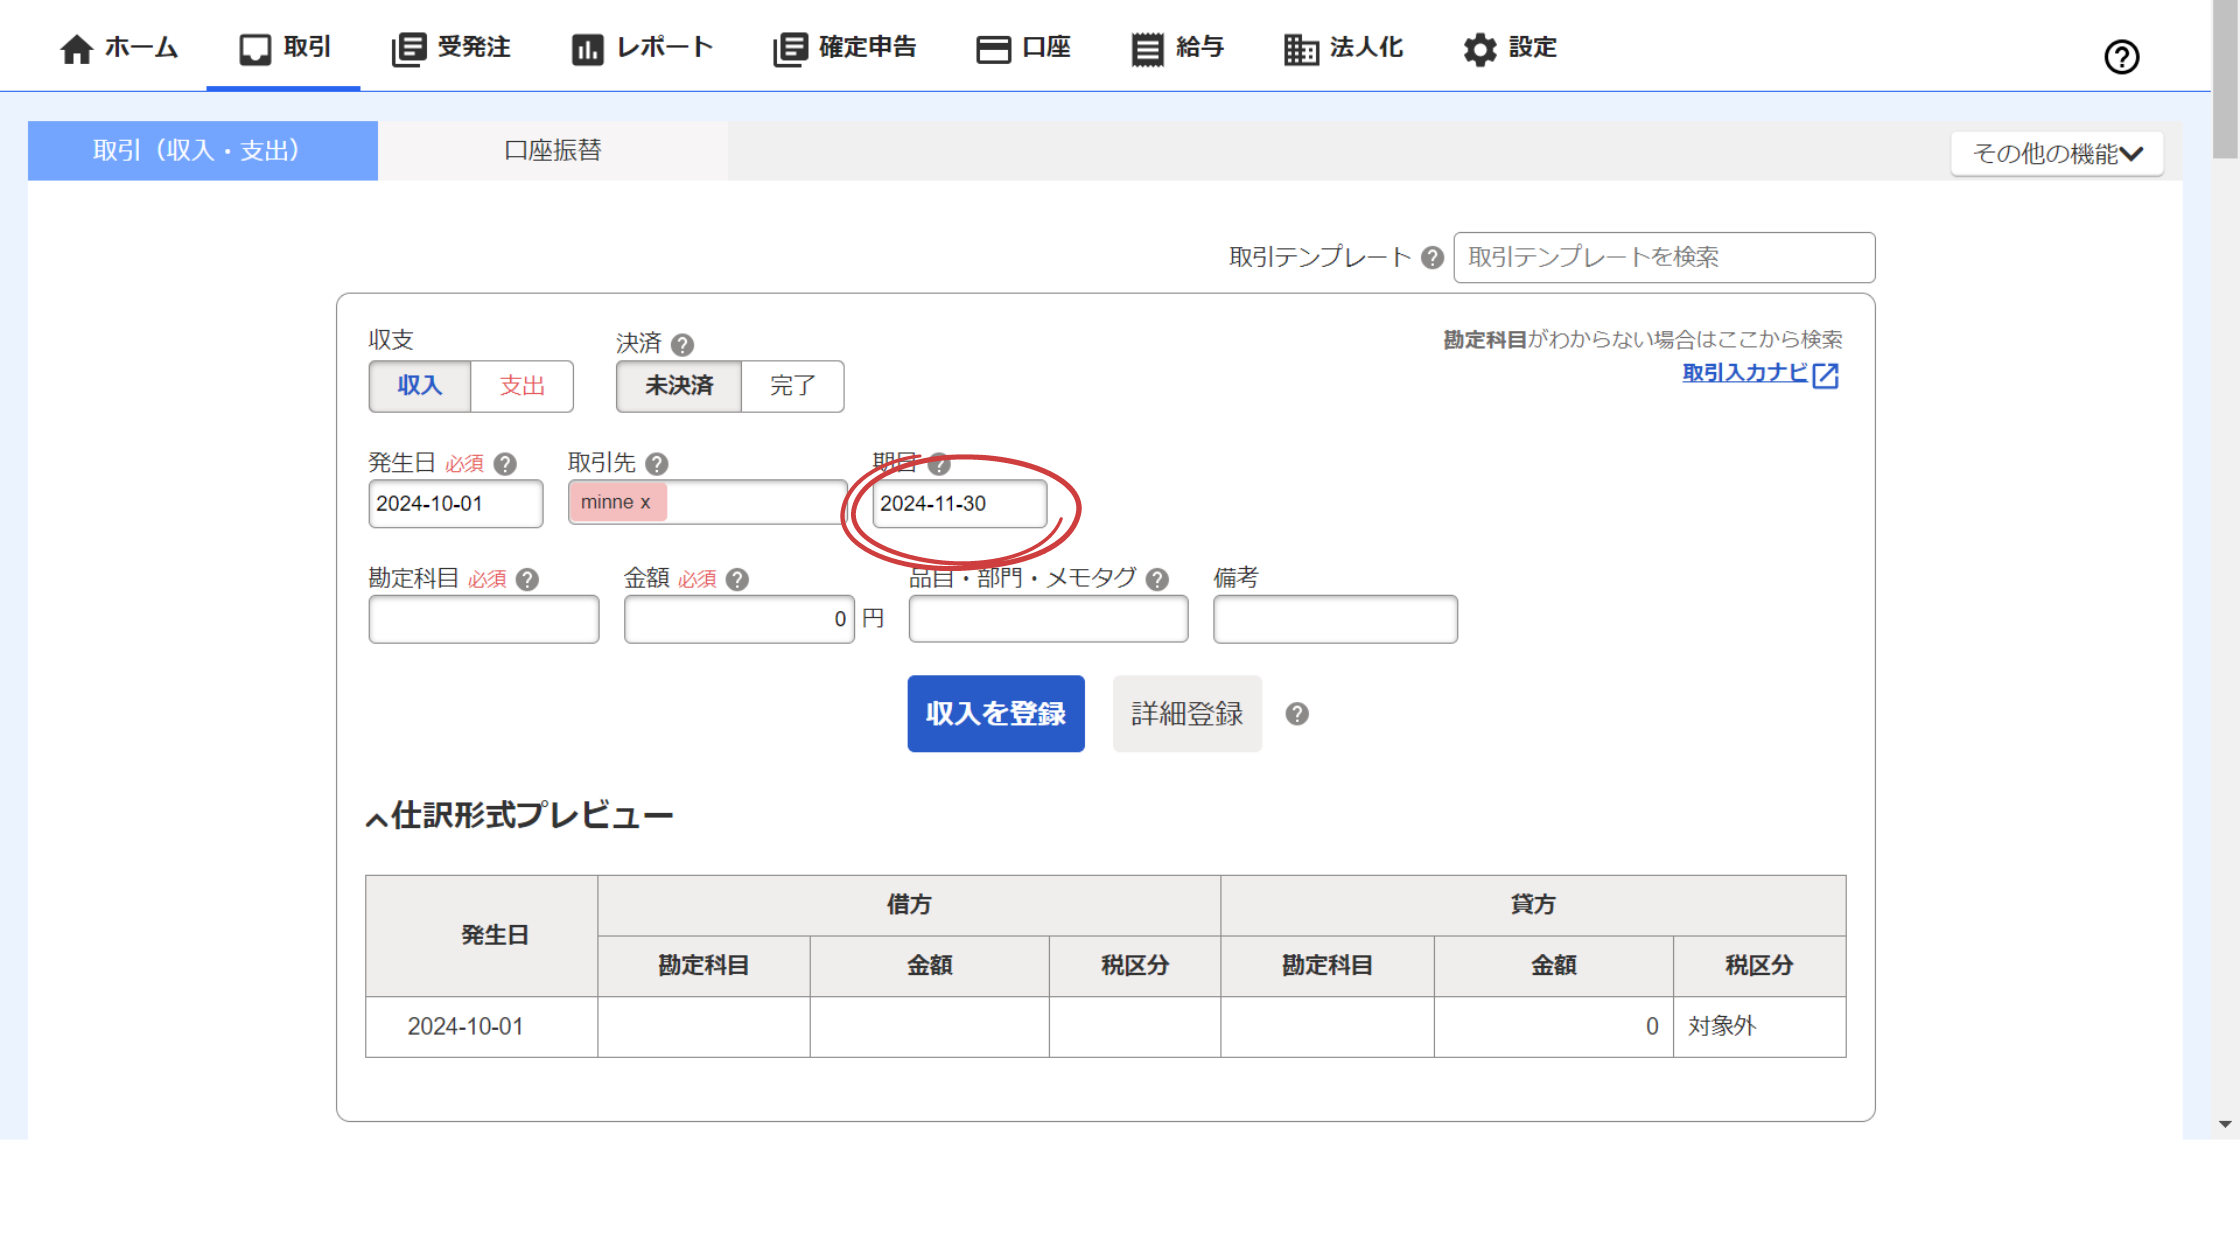Image resolution: width=2240 pixels, height=1260 pixels.
Task: Open レポート menu in navigation
Action: point(642,48)
